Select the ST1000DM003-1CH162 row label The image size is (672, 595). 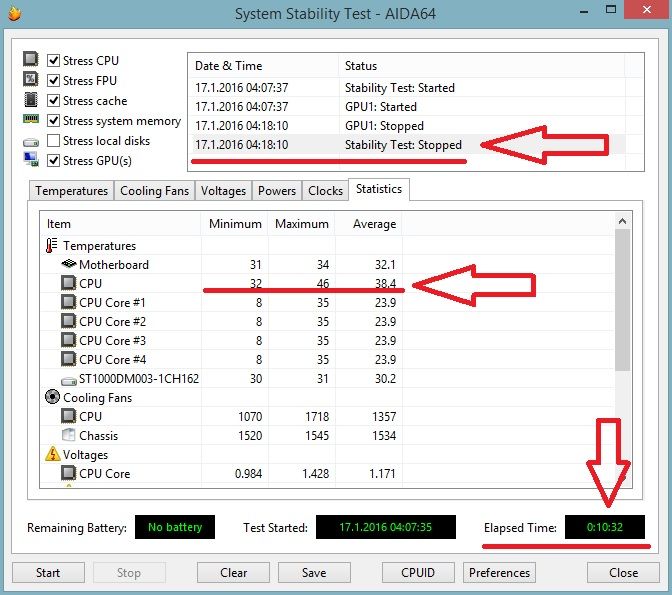click(139, 379)
